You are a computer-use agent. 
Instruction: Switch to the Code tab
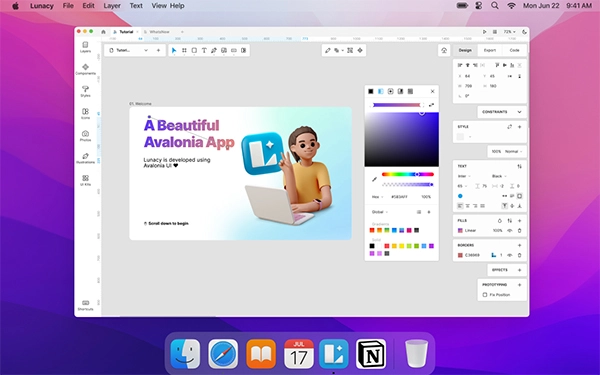514,50
